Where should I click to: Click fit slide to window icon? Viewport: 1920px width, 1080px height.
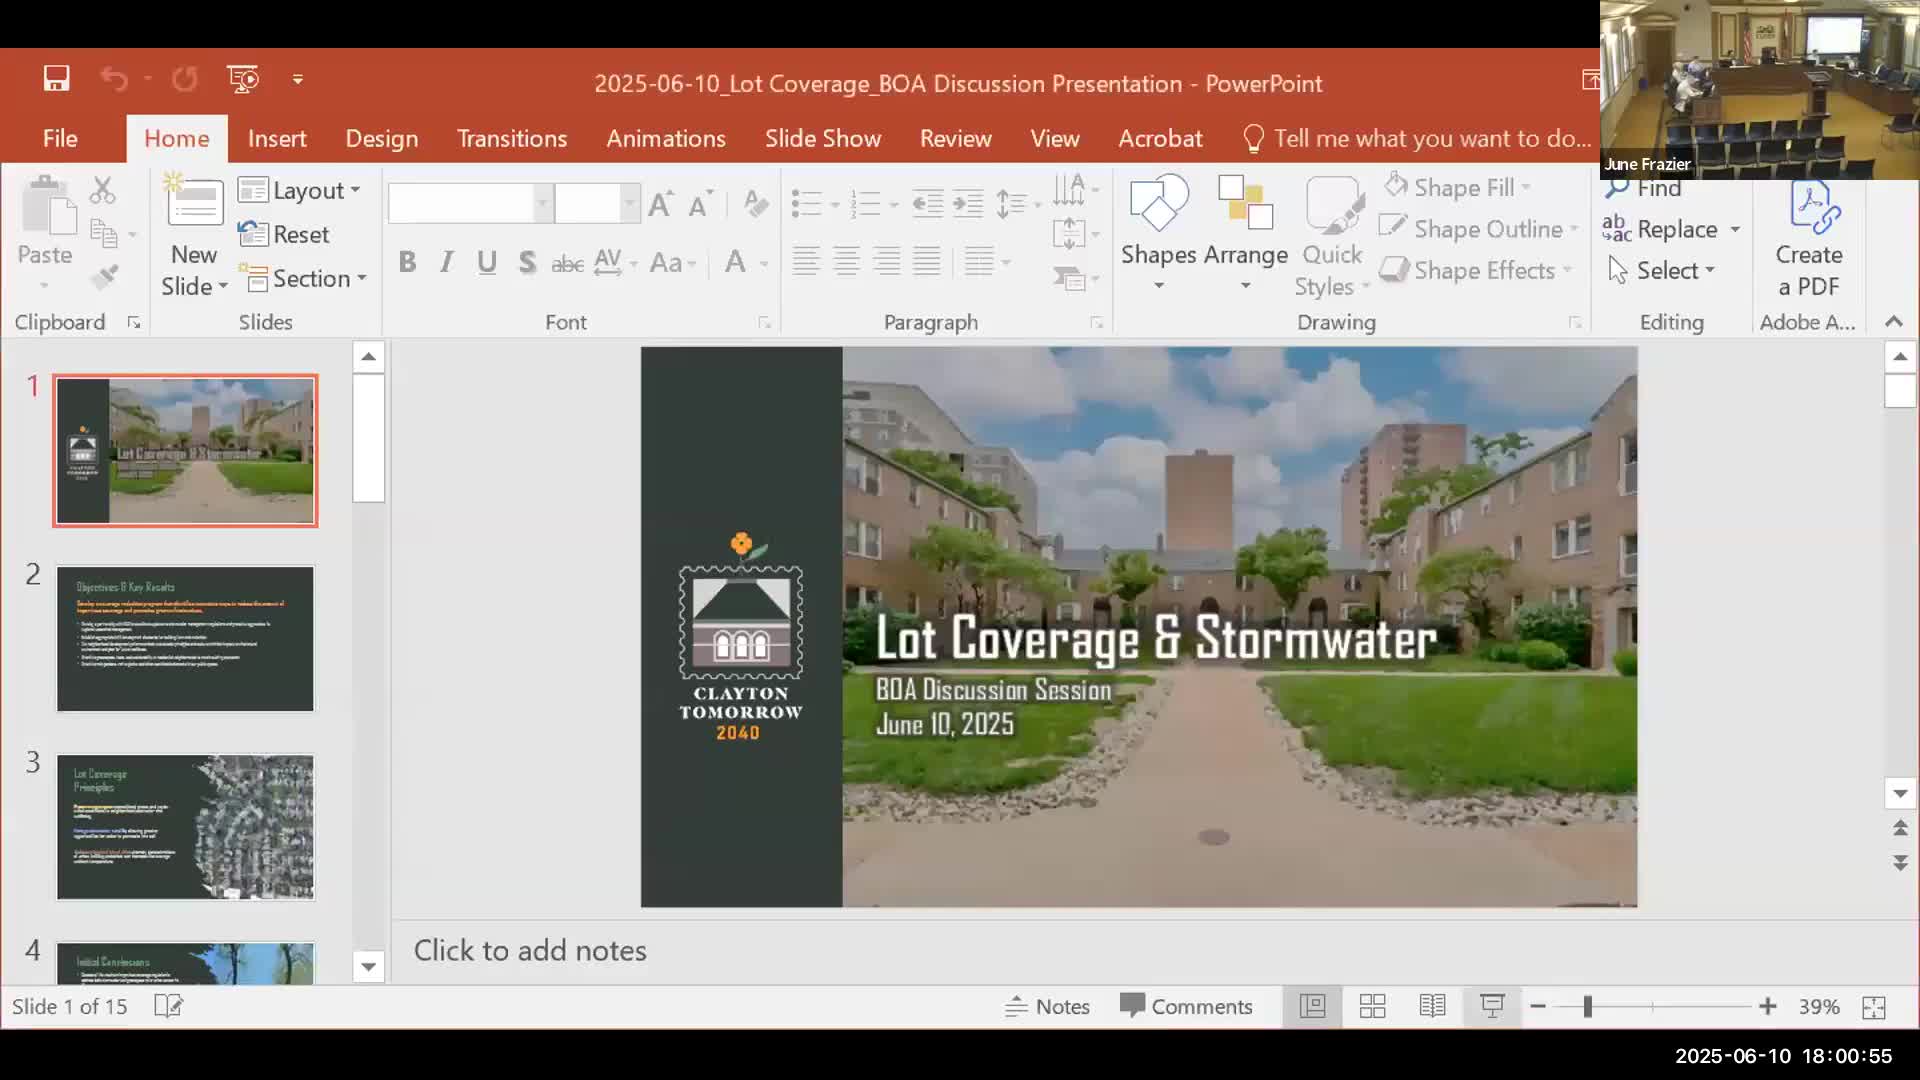[1873, 1007]
